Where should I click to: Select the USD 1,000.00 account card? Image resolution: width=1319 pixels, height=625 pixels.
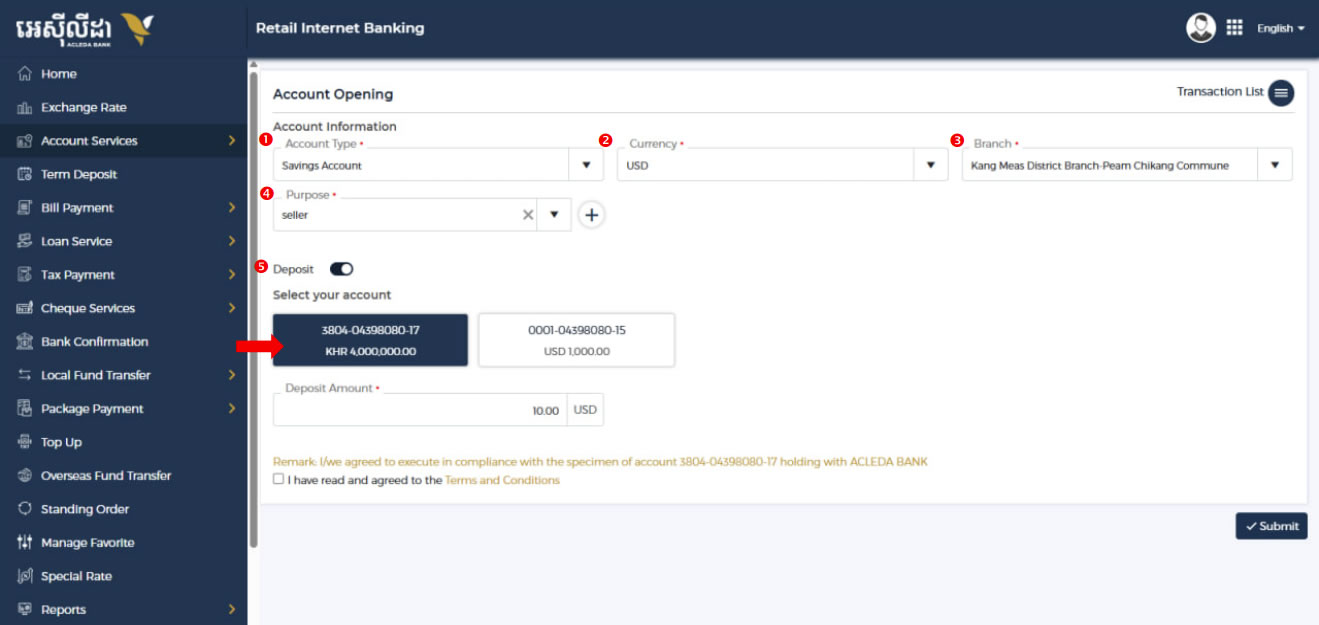(576, 340)
